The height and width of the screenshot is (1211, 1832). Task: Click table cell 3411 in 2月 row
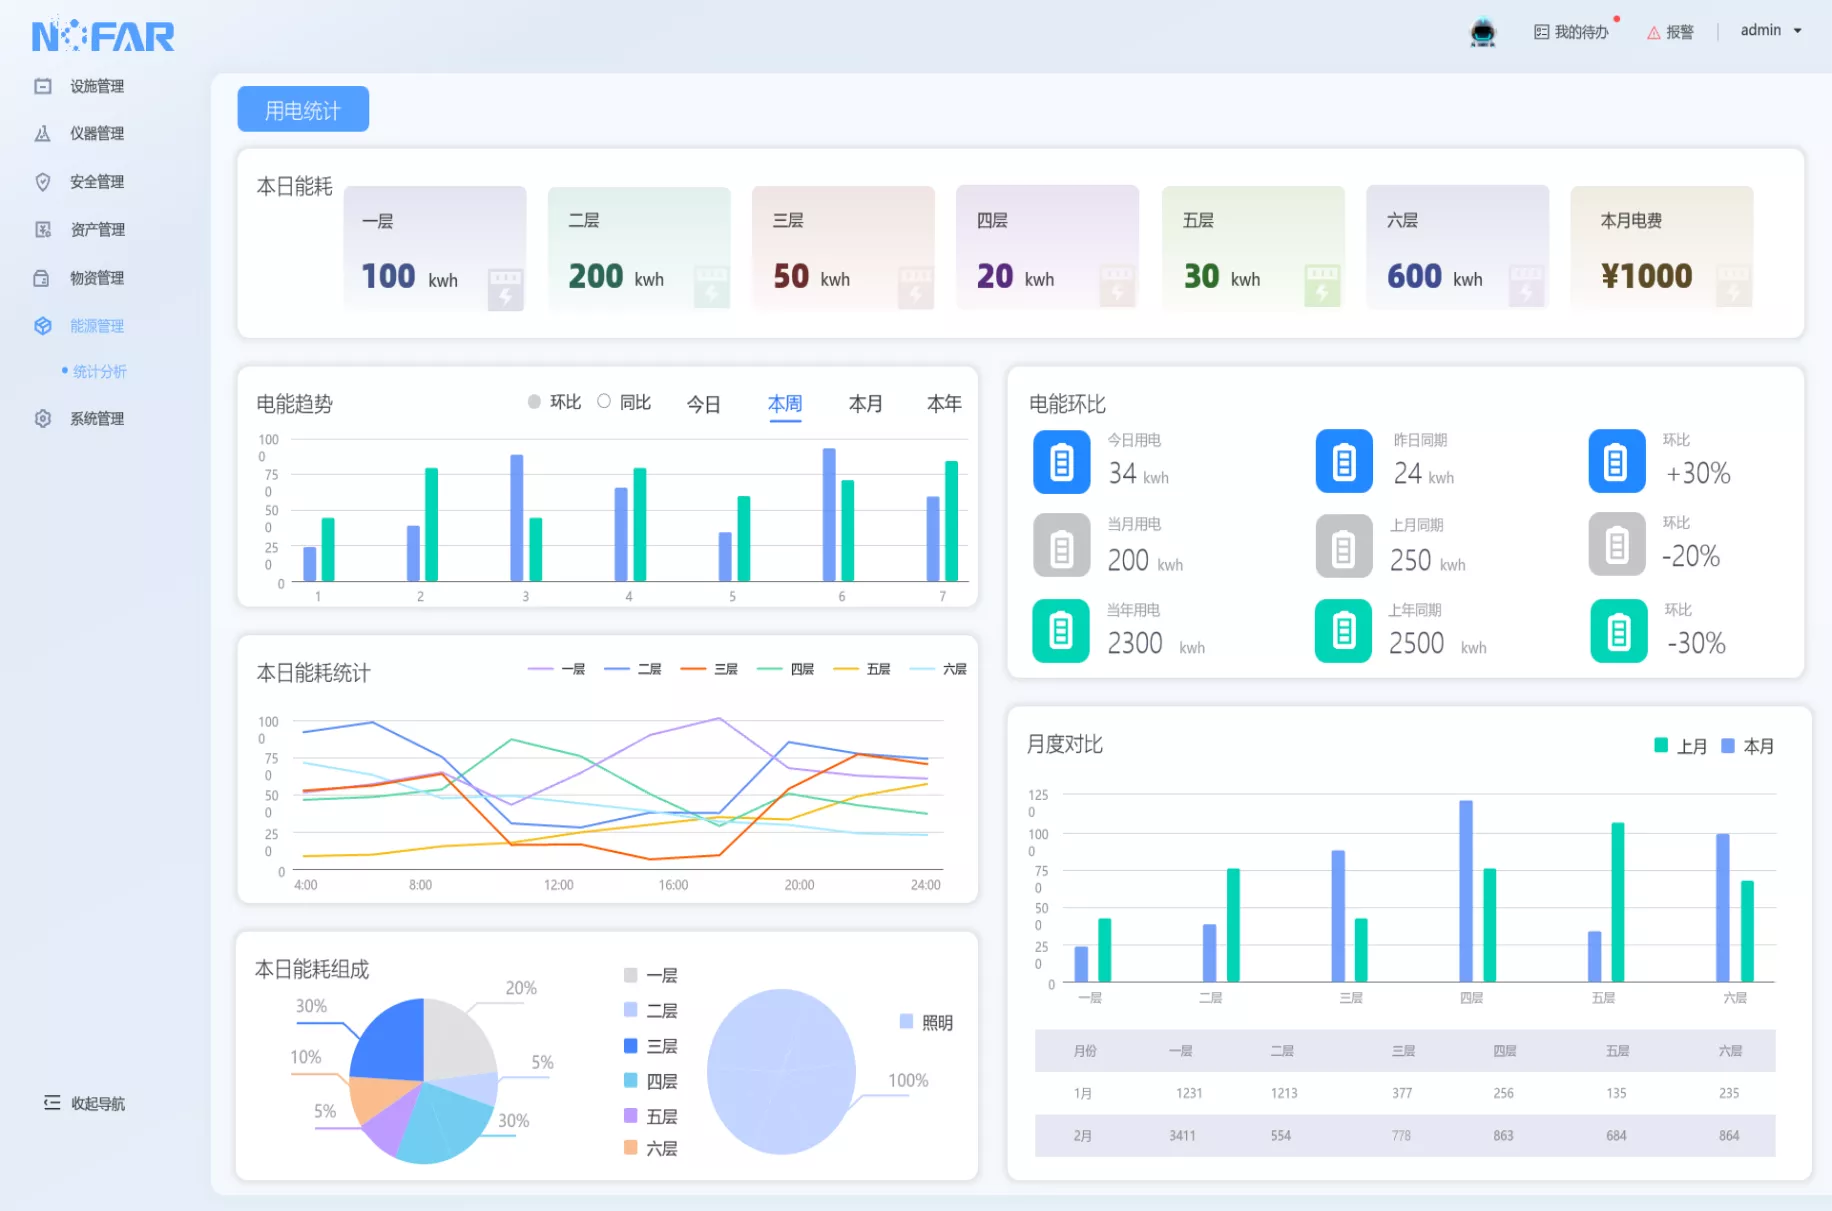click(1182, 1136)
